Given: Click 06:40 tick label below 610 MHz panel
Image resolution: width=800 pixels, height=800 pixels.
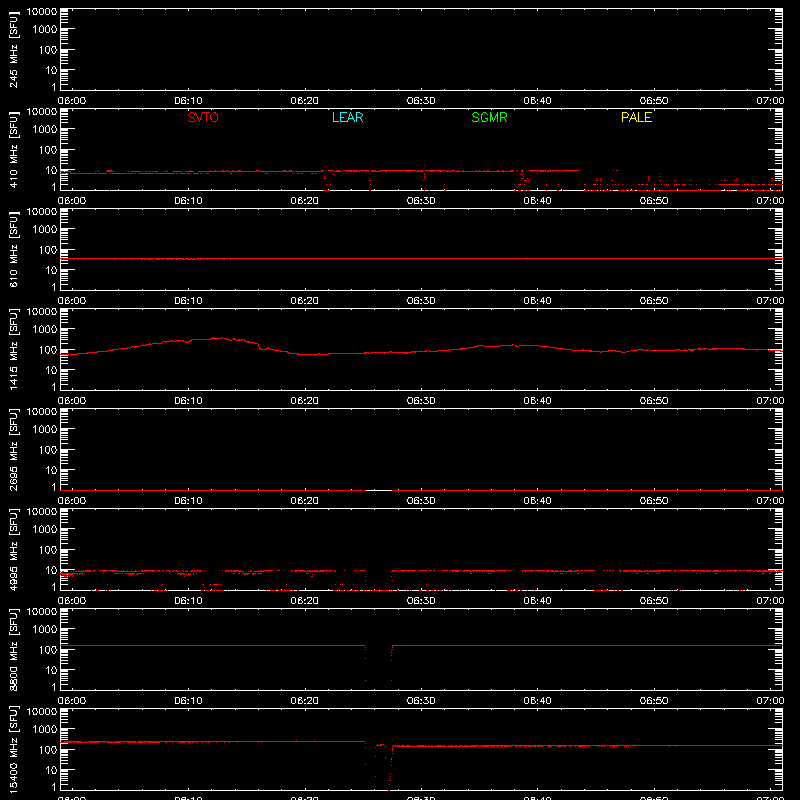Looking at the screenshot, I should 537,301.
